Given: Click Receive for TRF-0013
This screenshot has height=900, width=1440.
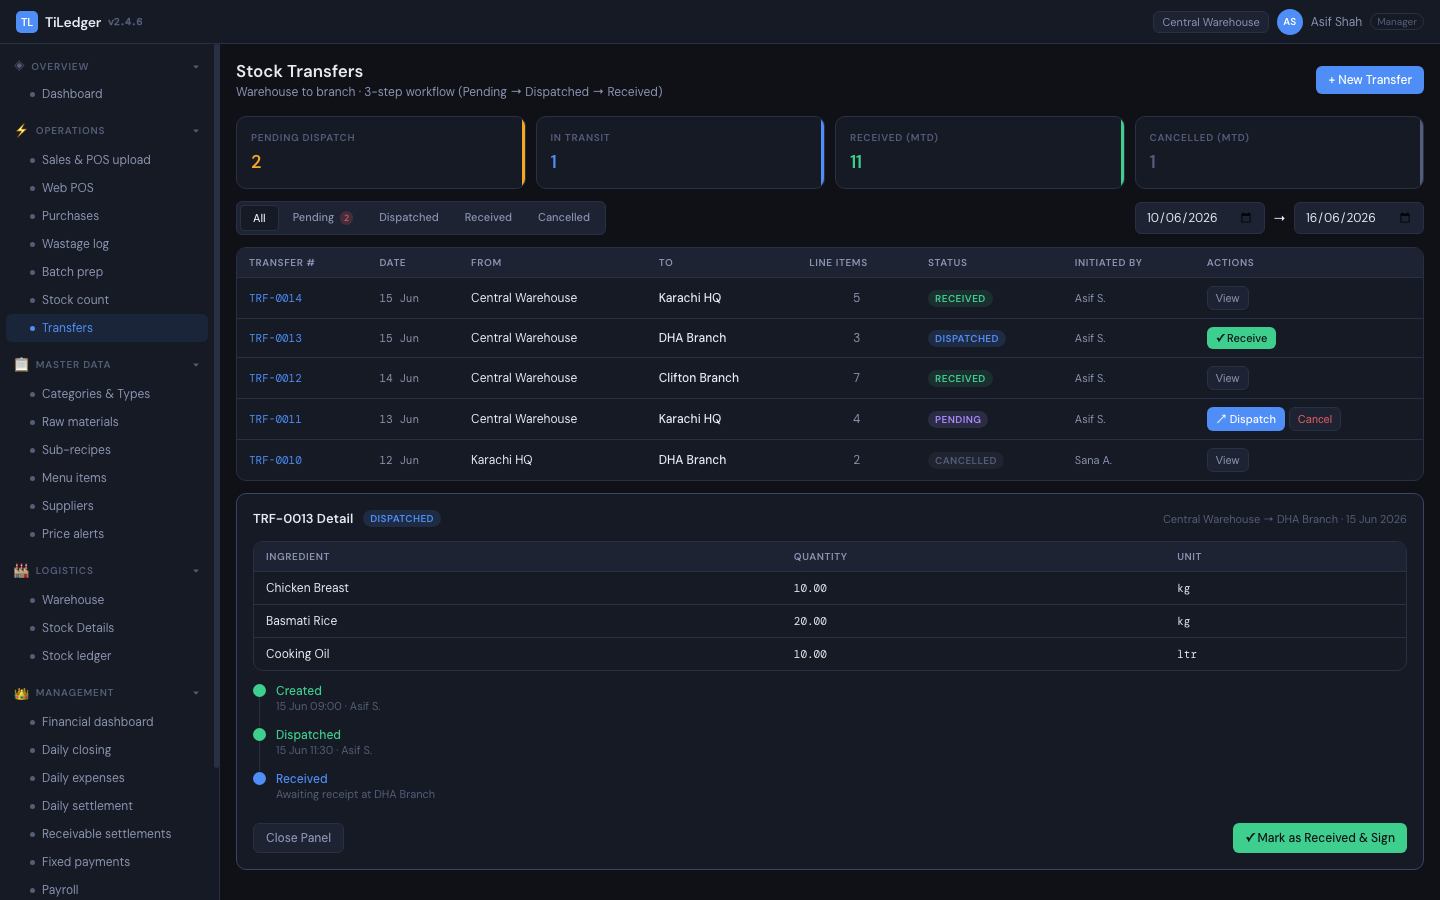Looking at the screenshot, I should [1241, 338].
